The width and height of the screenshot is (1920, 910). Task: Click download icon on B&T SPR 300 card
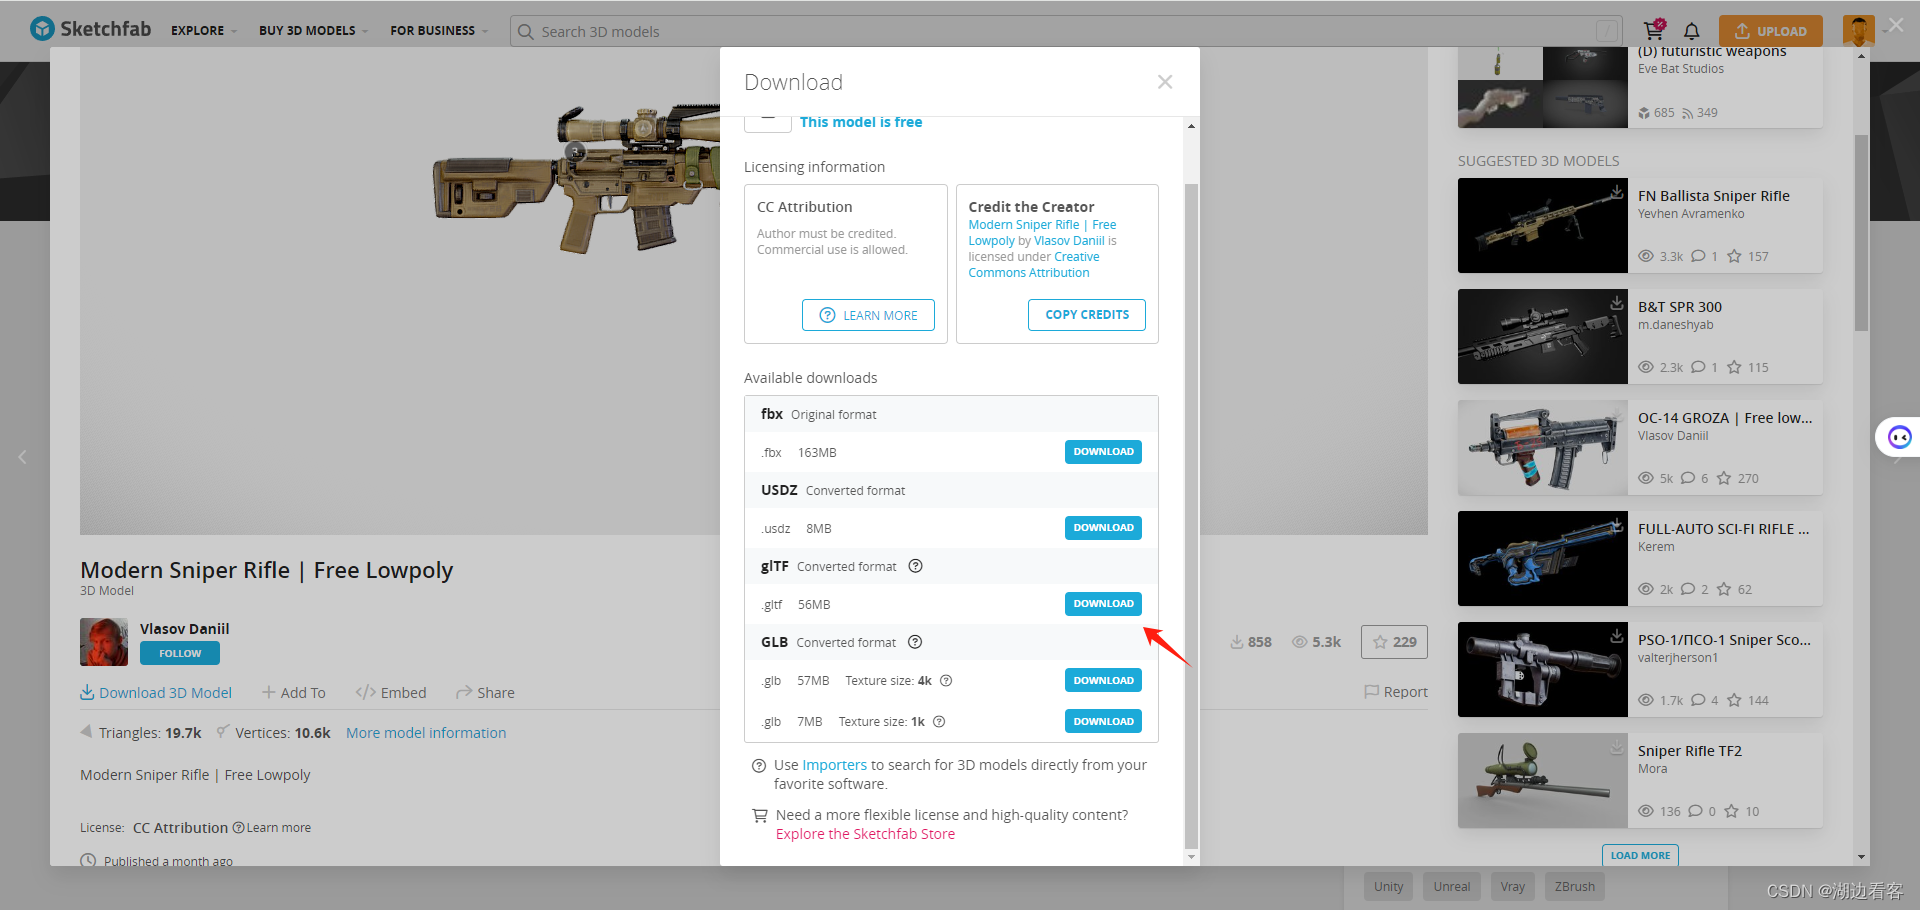pyautogui.click(x=1616, y=302)
